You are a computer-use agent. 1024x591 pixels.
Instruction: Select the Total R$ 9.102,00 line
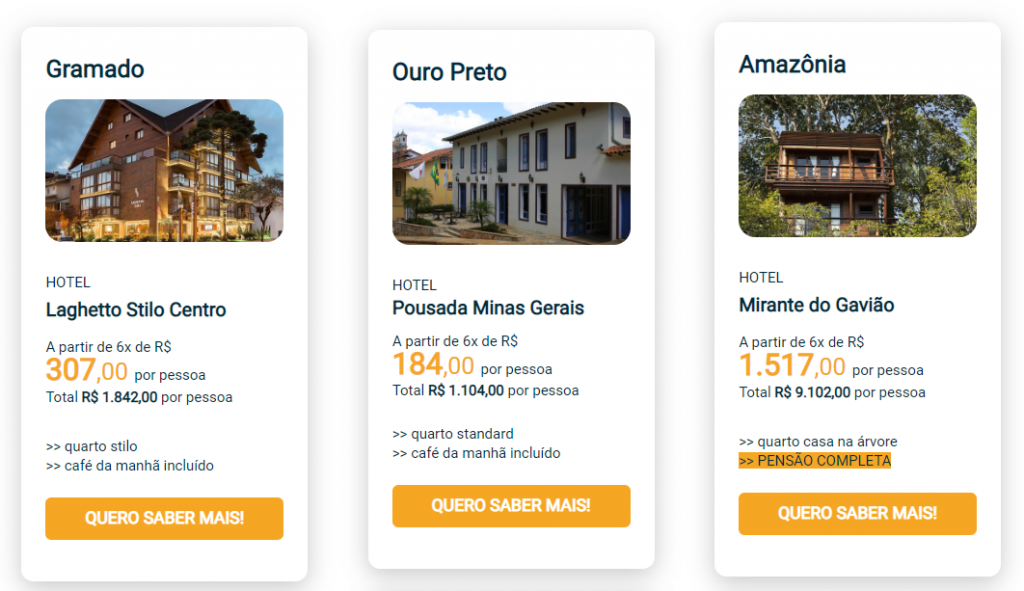(x=832, y=392)
